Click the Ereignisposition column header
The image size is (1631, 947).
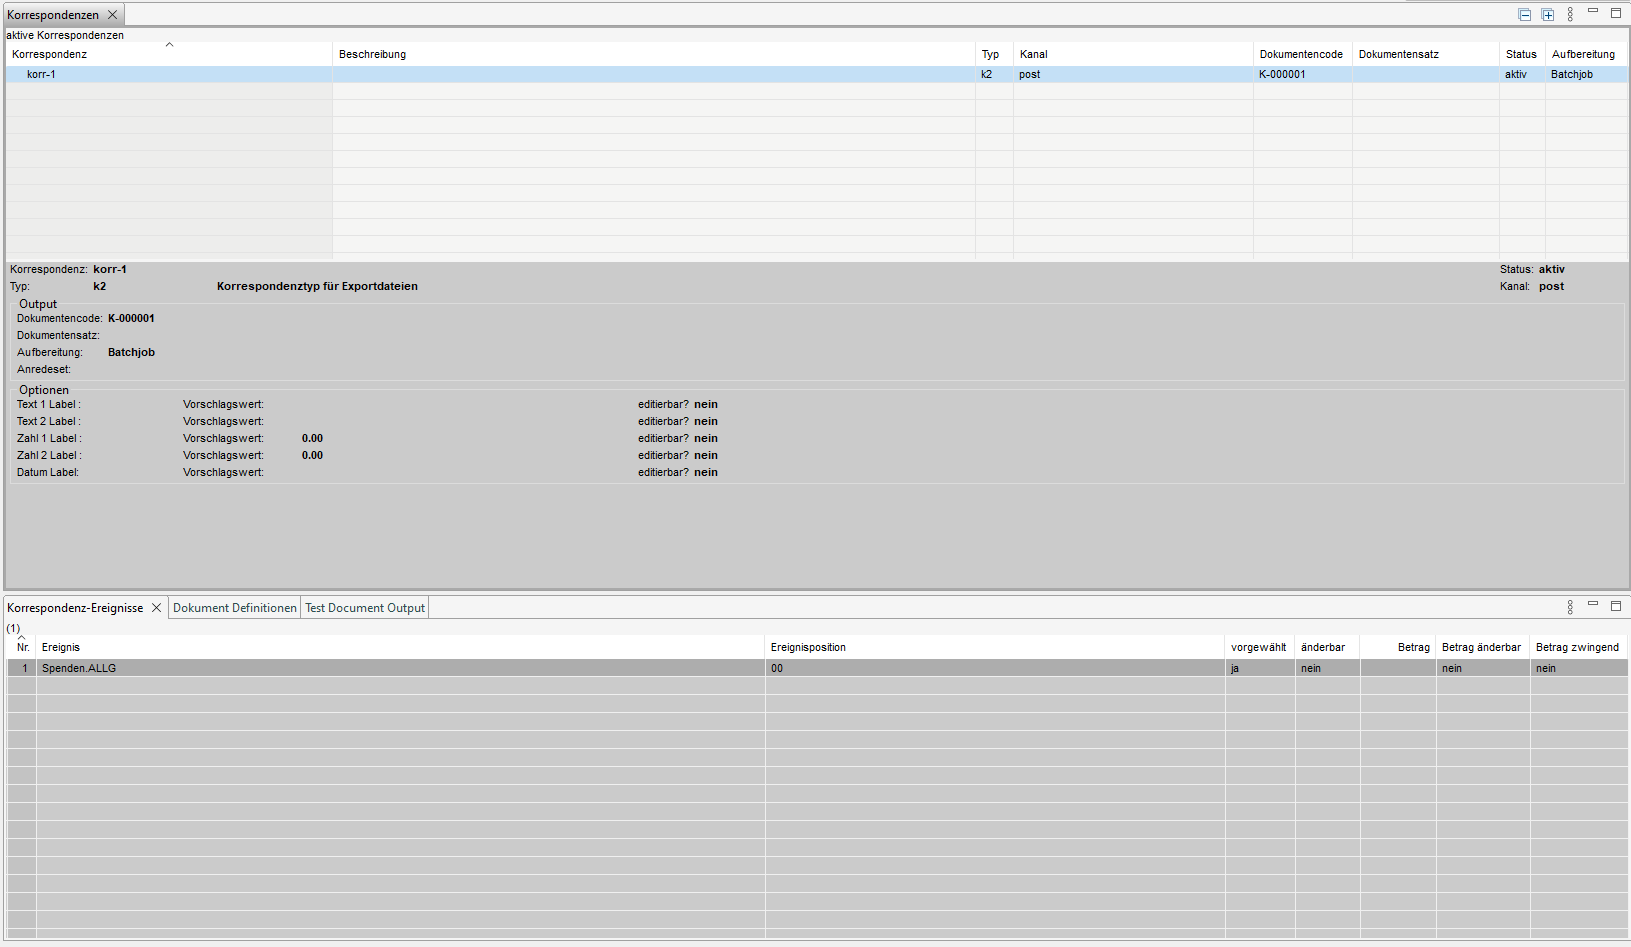(808, 647)
